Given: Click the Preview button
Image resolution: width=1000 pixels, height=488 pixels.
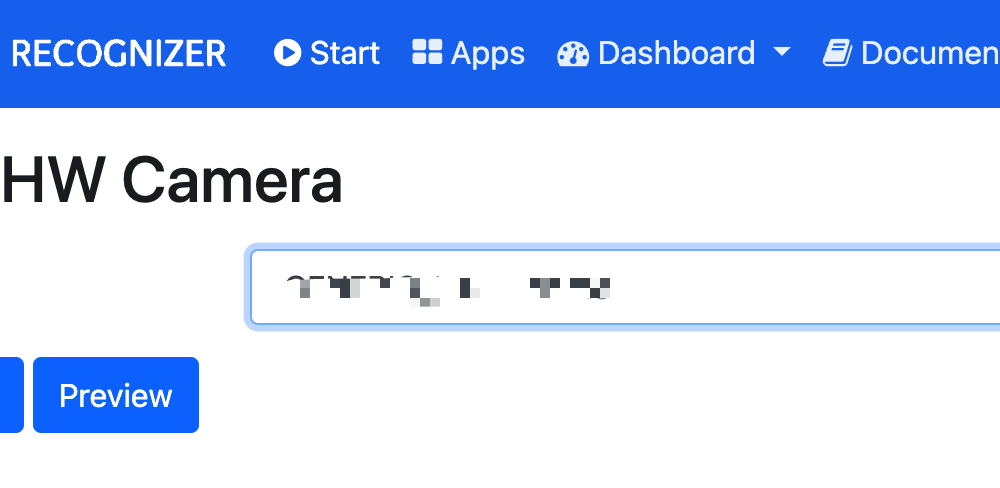Looking at the screenshot, I should [x=116, y=395].
